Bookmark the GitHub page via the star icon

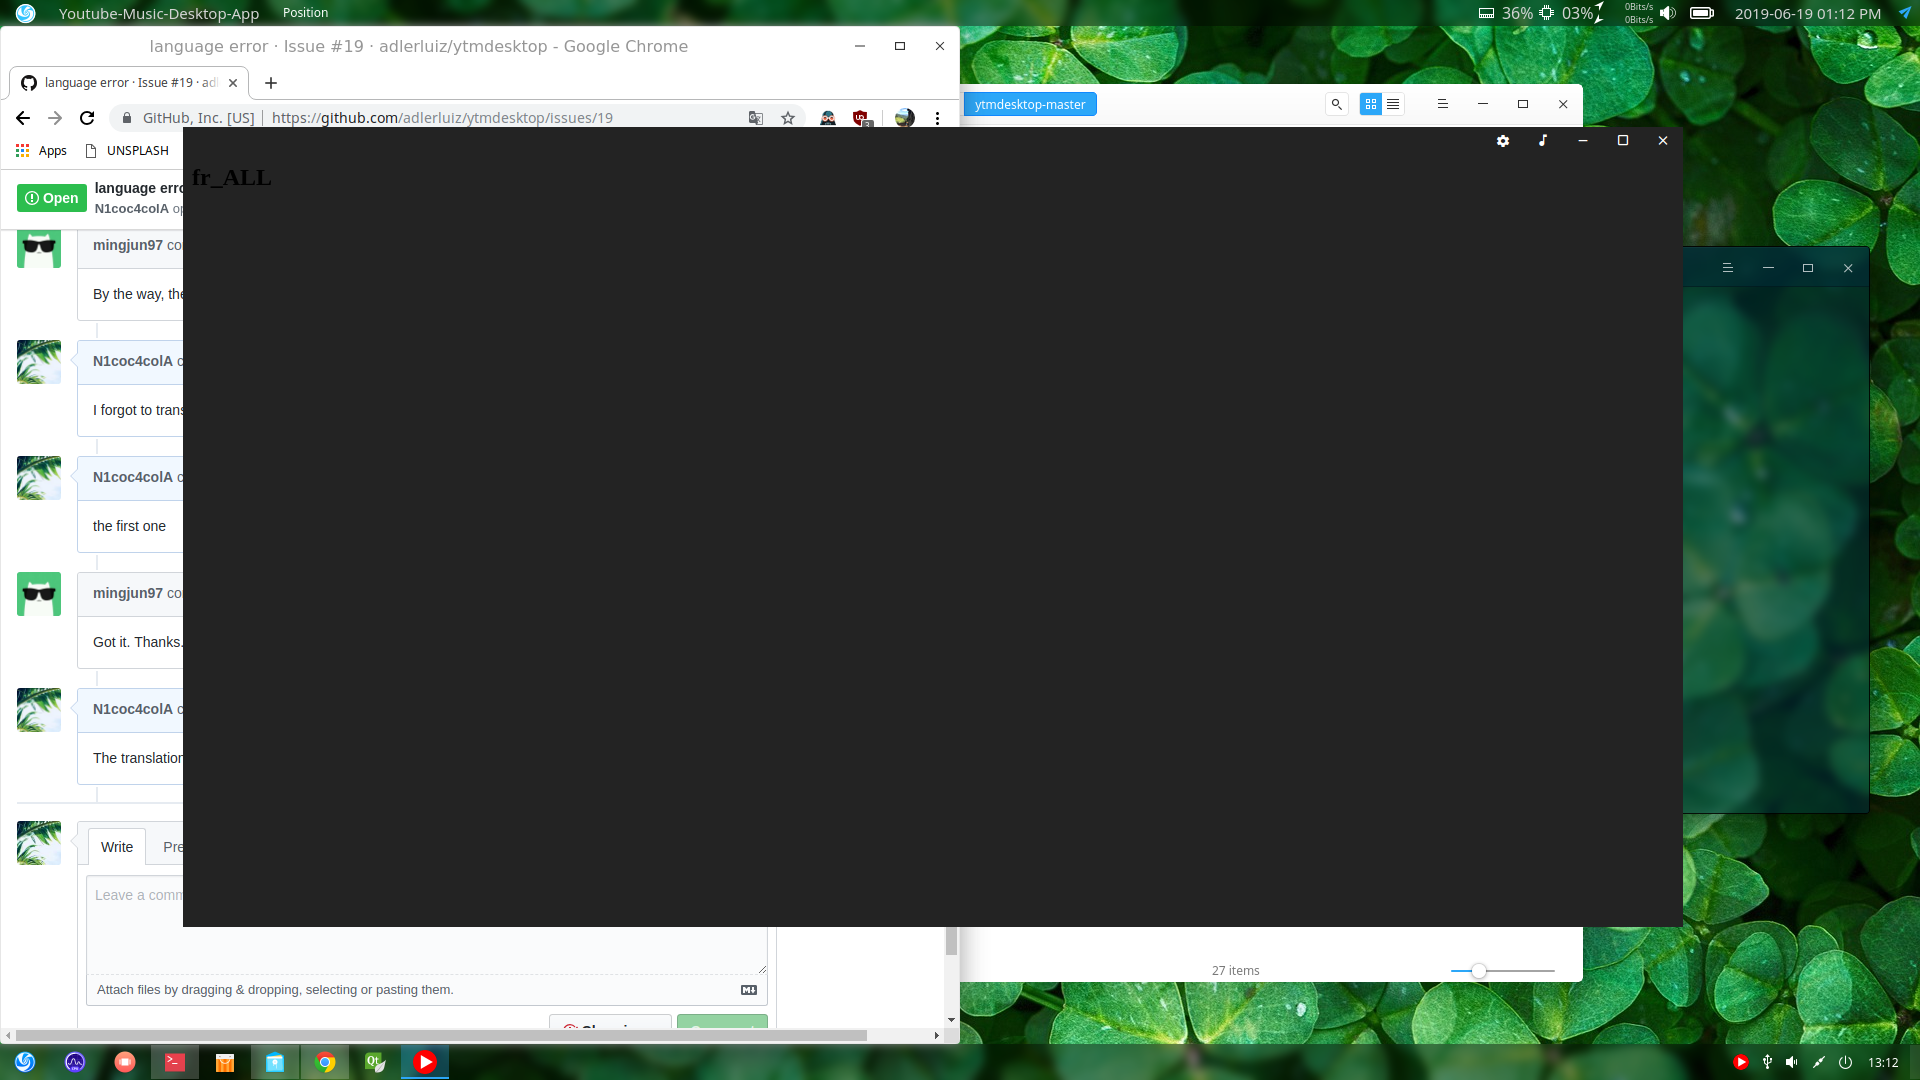[788, 117]
